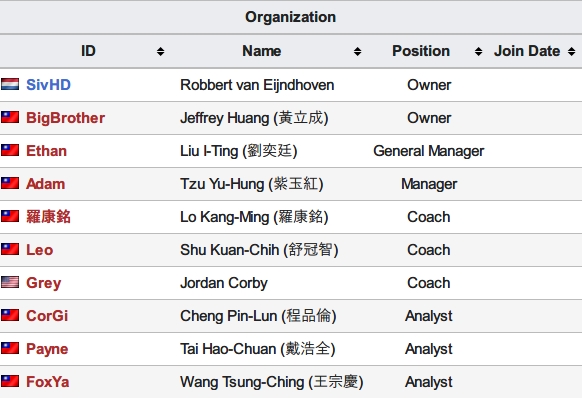Open the Grey coach link
The width and height of the screenshot is (582, 398).
click(43, 283)
